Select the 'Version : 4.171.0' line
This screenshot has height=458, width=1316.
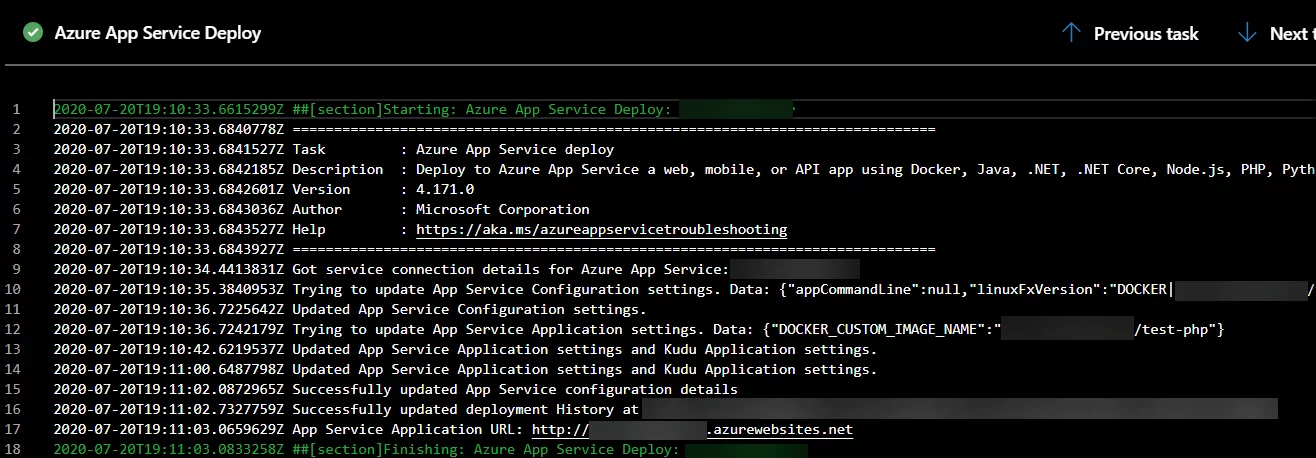click(263, 189)
